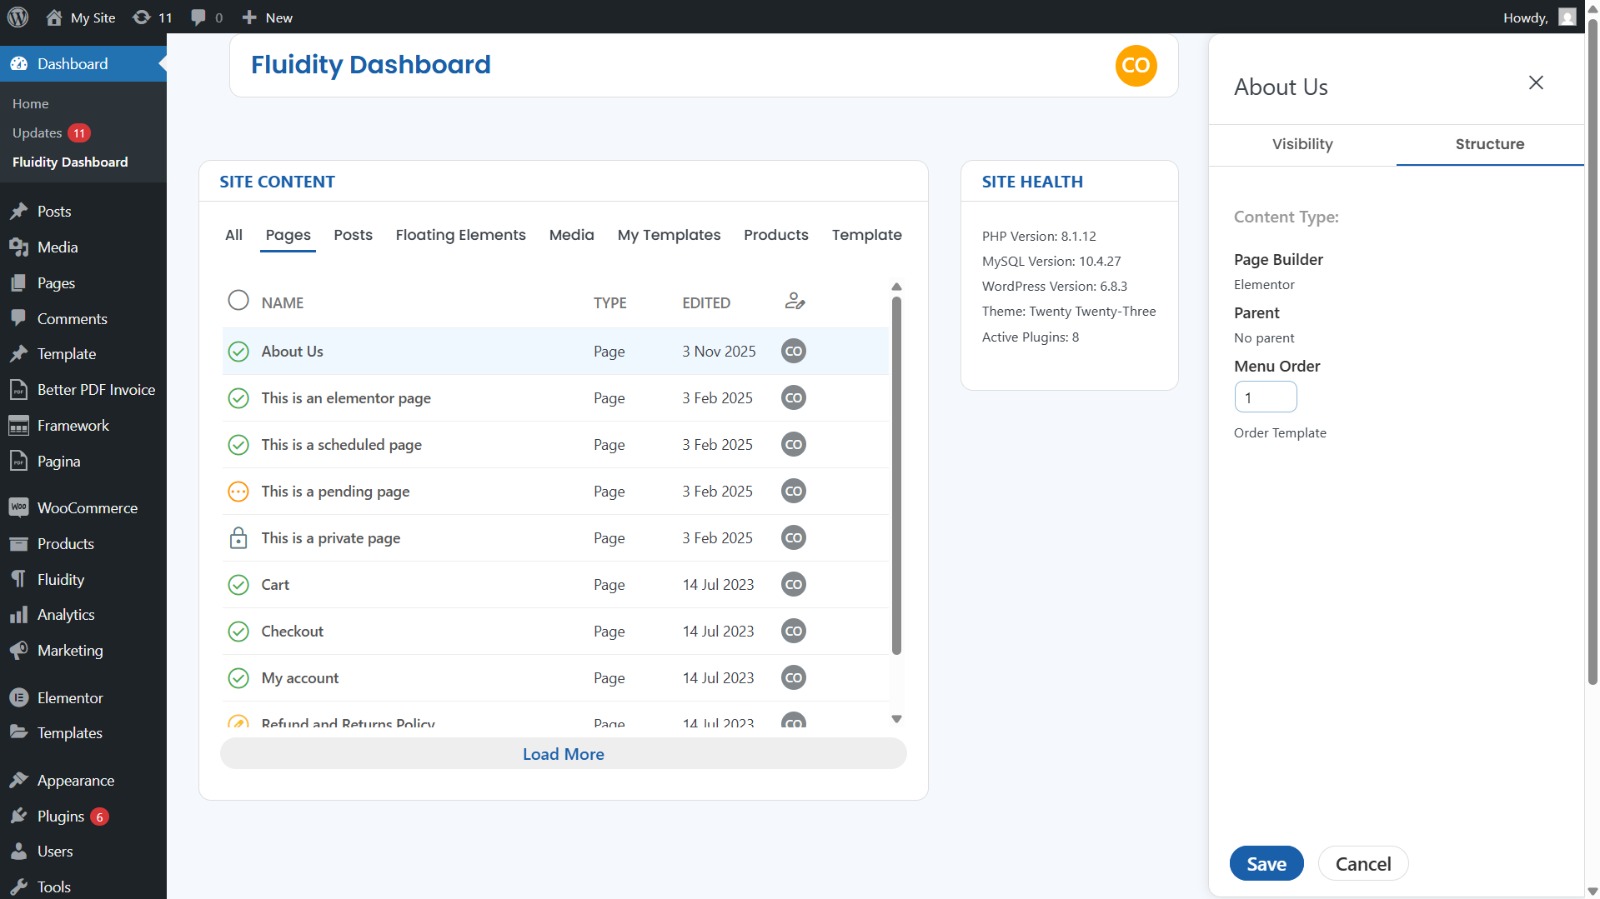
Task: Click the WordPress logo in admin bar
Action: (18, 17)
